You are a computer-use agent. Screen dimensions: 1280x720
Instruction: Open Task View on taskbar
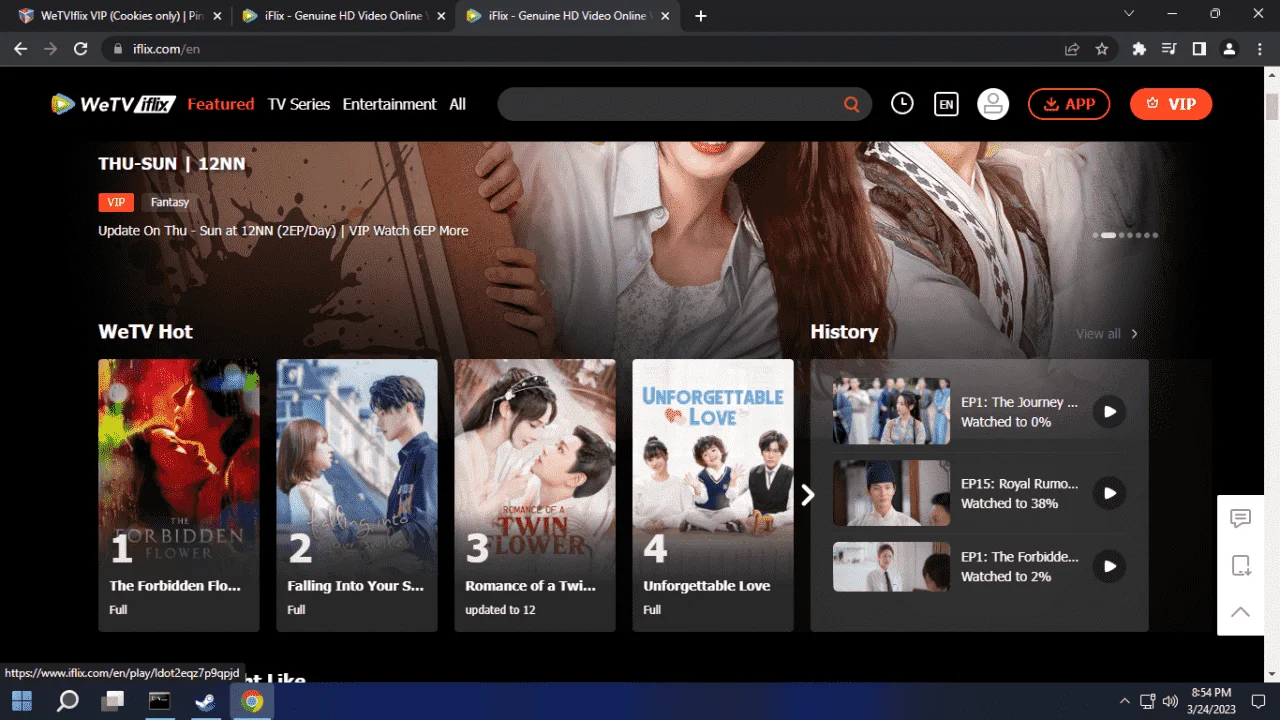click(x=114, y=701)
